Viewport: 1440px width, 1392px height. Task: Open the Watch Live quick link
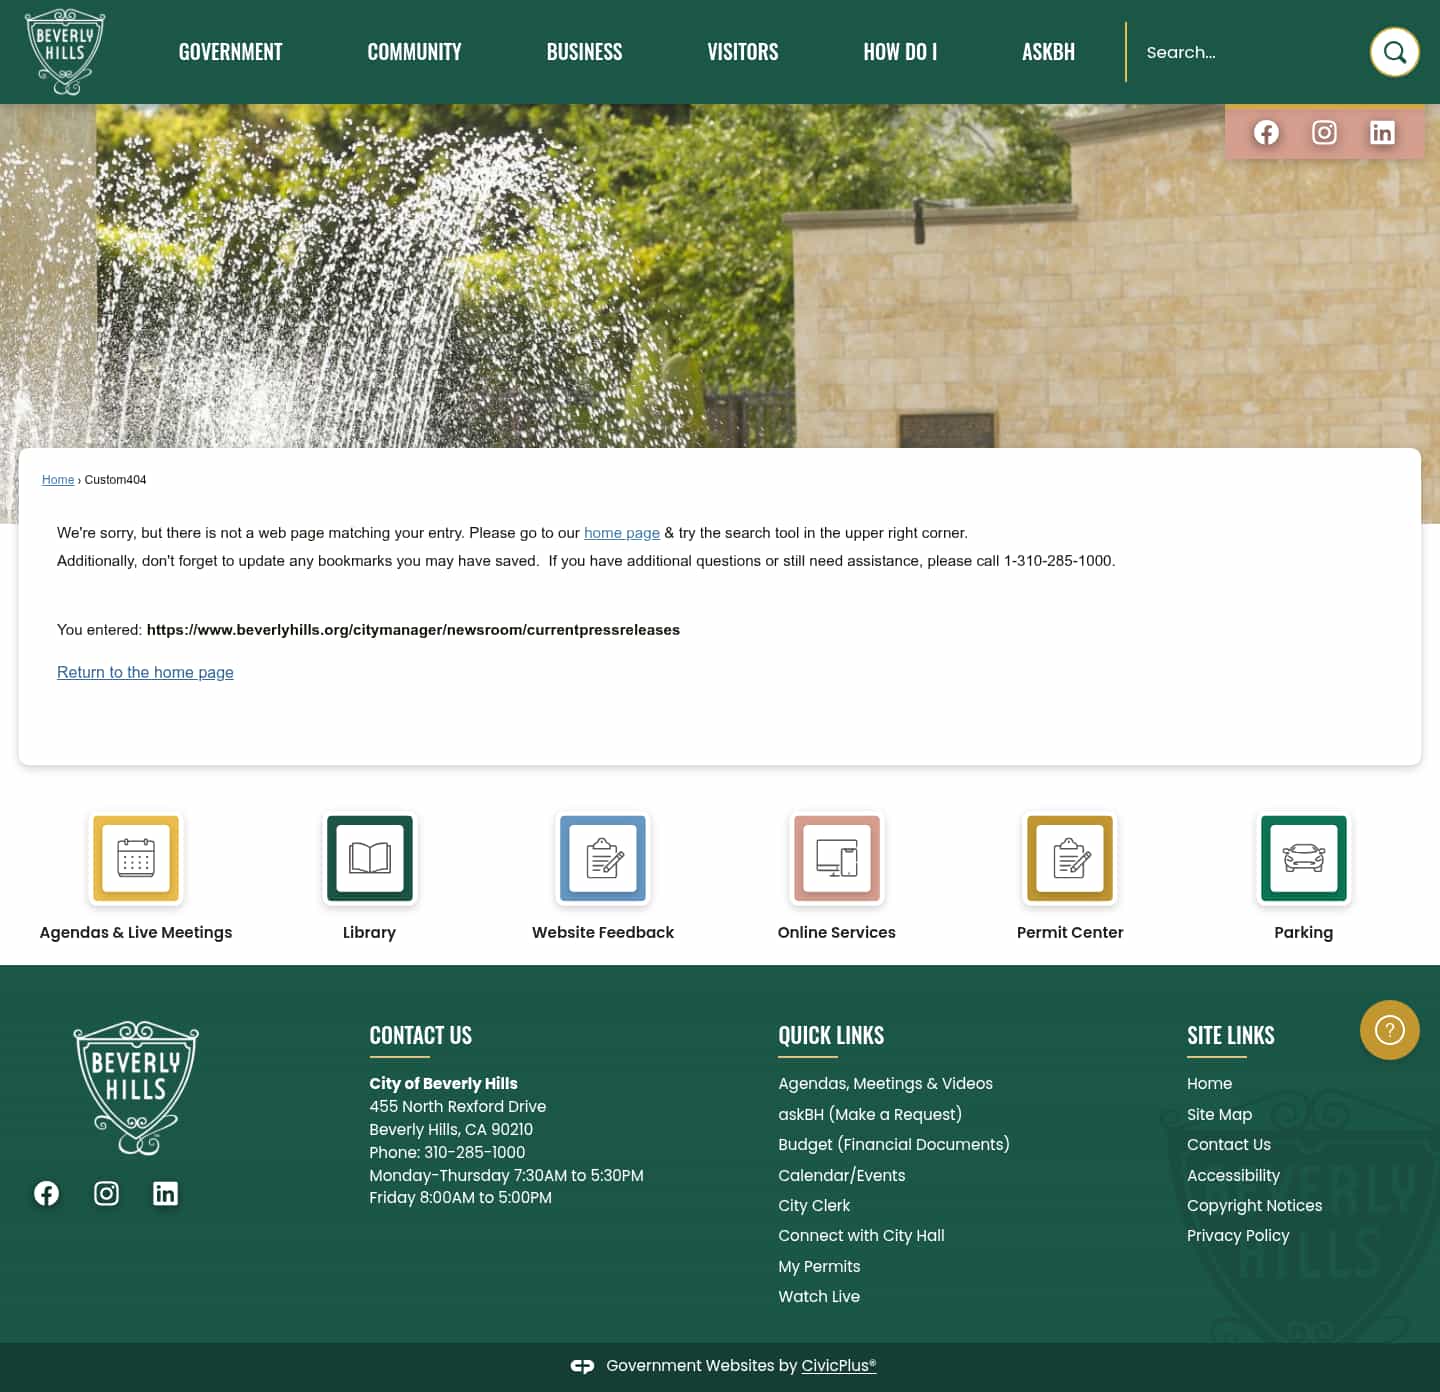pos(818,1296)
